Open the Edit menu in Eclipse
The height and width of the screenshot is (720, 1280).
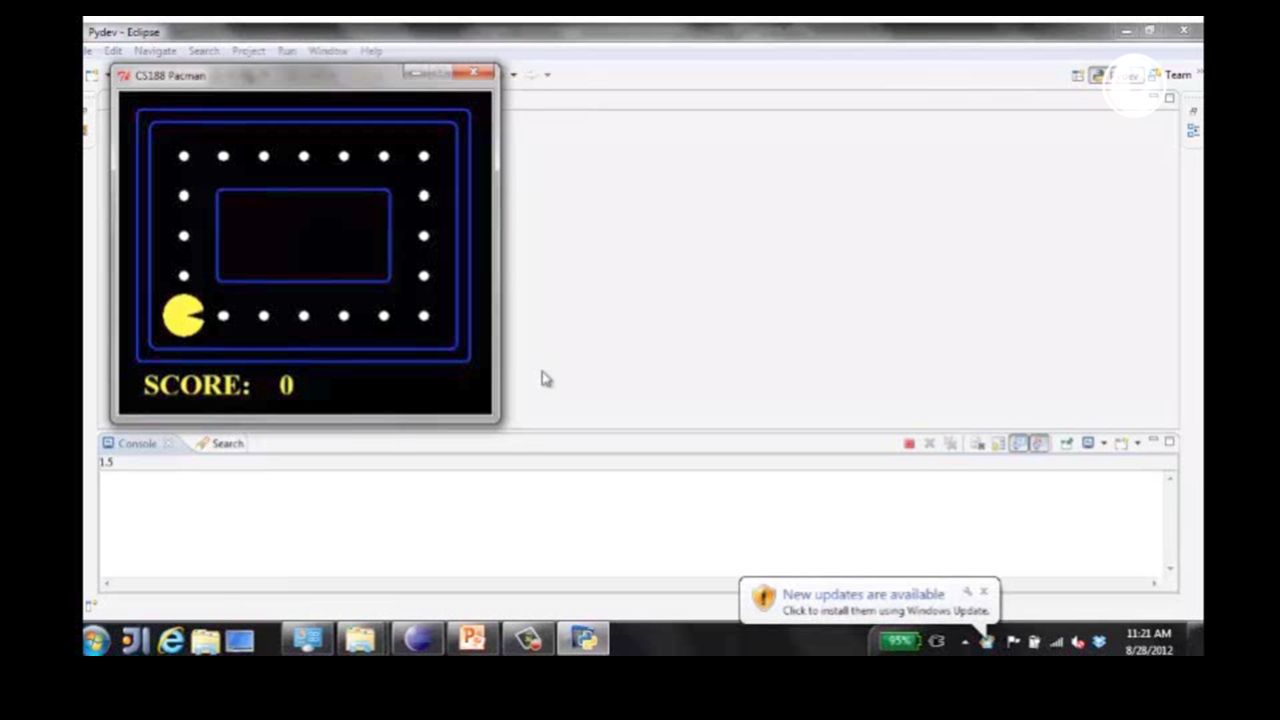pos(112,51)
